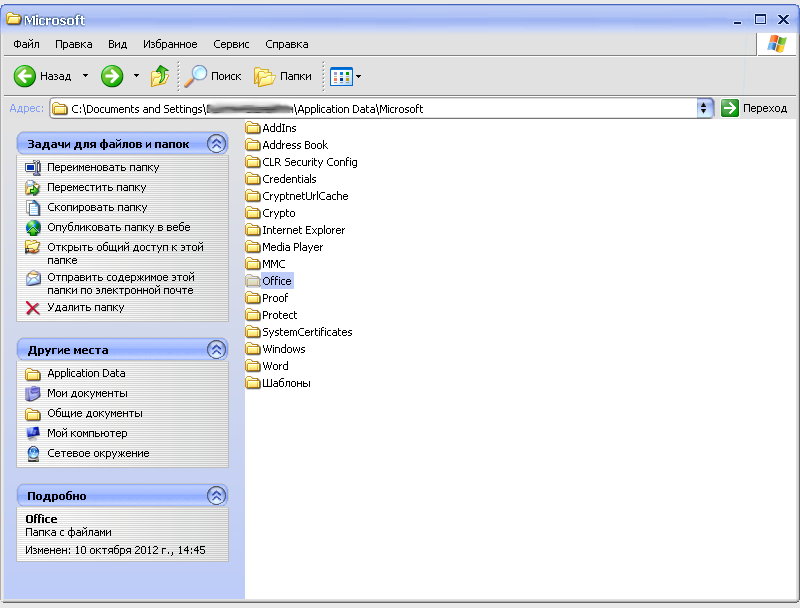
Task: Go up one folder level icon
Action: click(160, 76)
